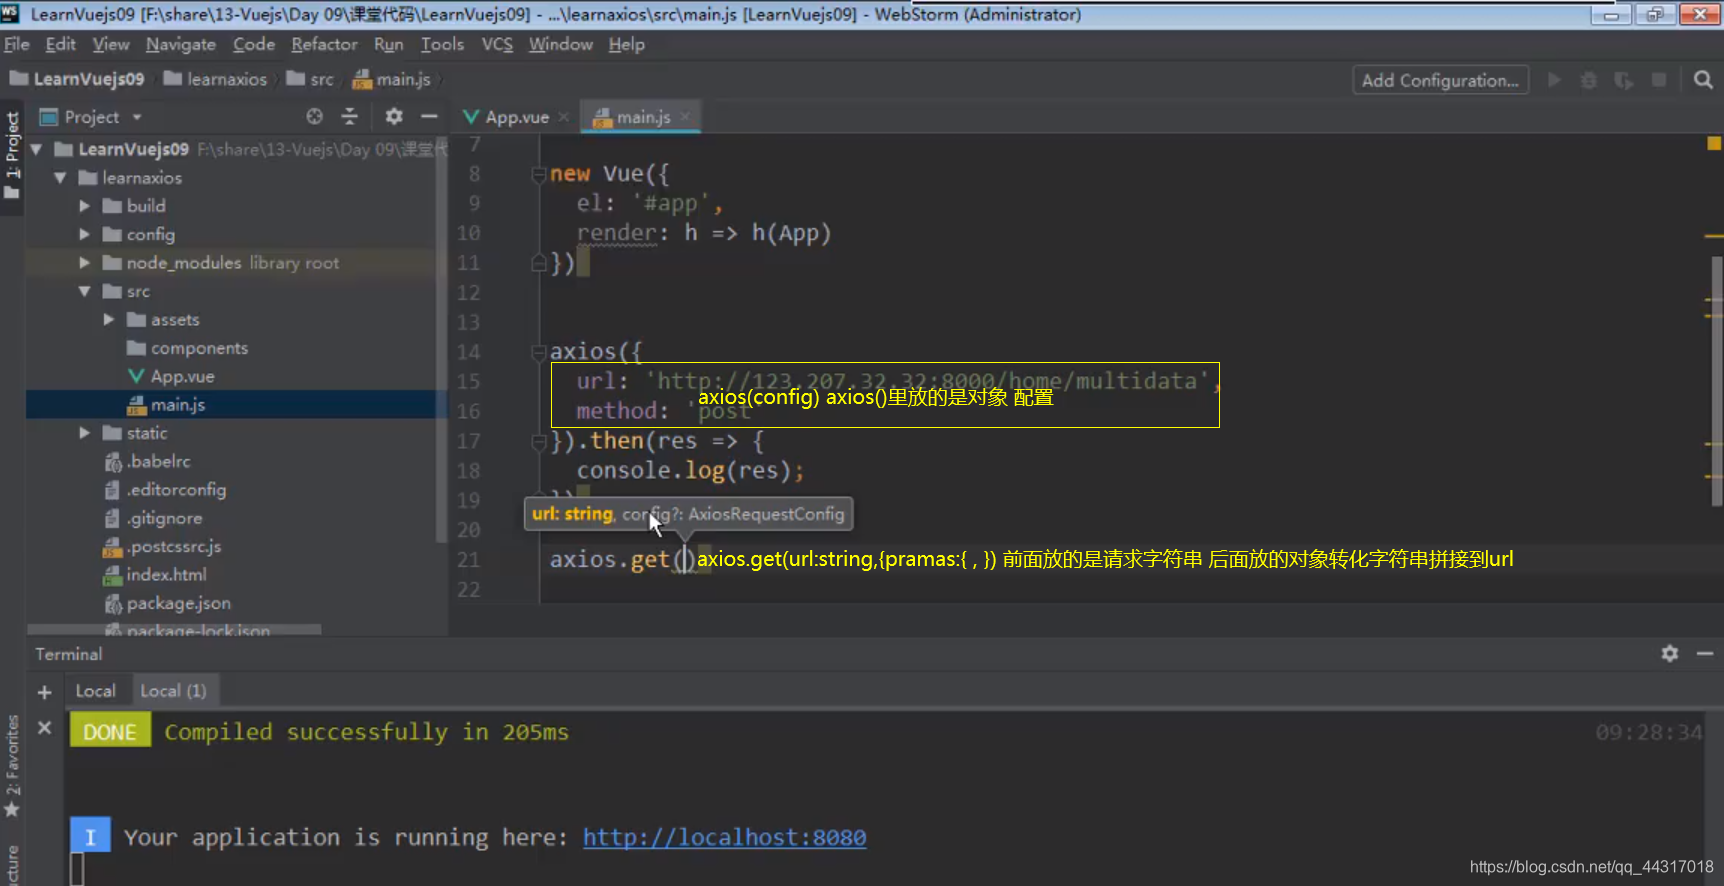
Task: Click Add Configuration button
Action: pos(1440,80)
